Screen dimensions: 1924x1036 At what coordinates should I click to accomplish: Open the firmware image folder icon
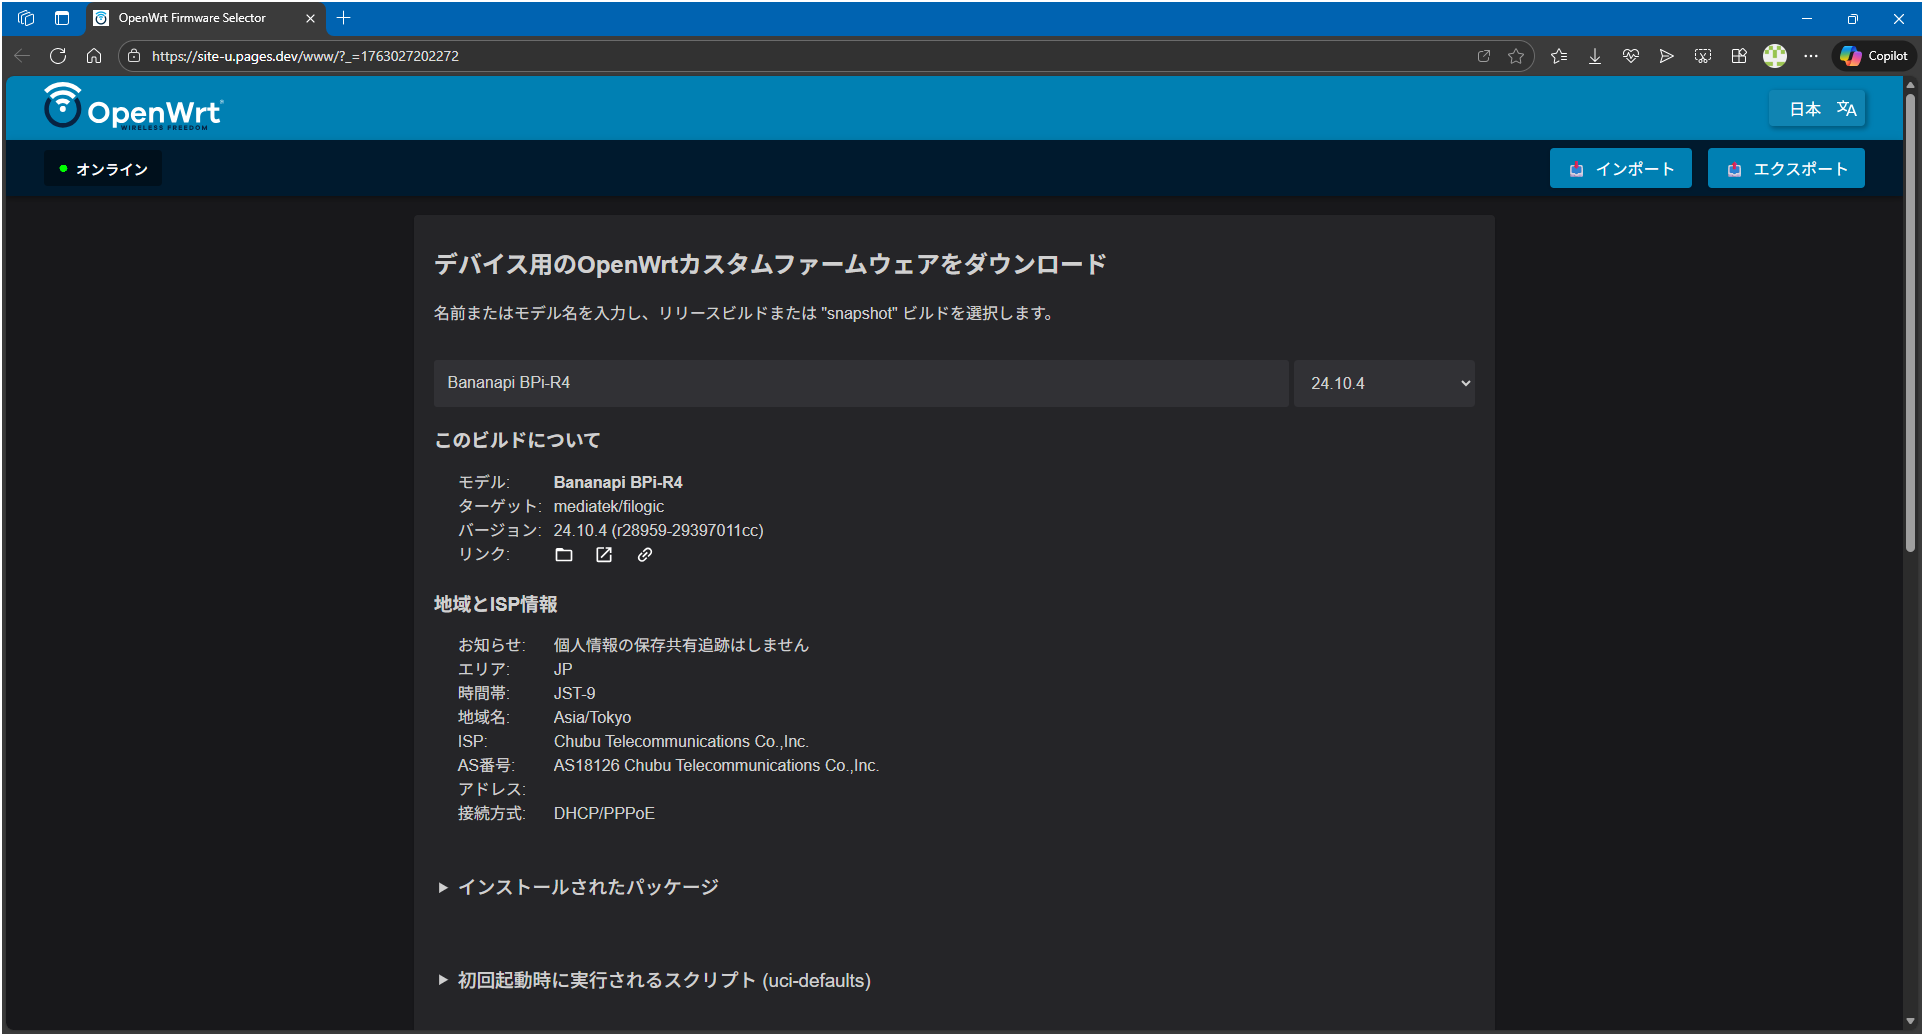coord(564,554)
